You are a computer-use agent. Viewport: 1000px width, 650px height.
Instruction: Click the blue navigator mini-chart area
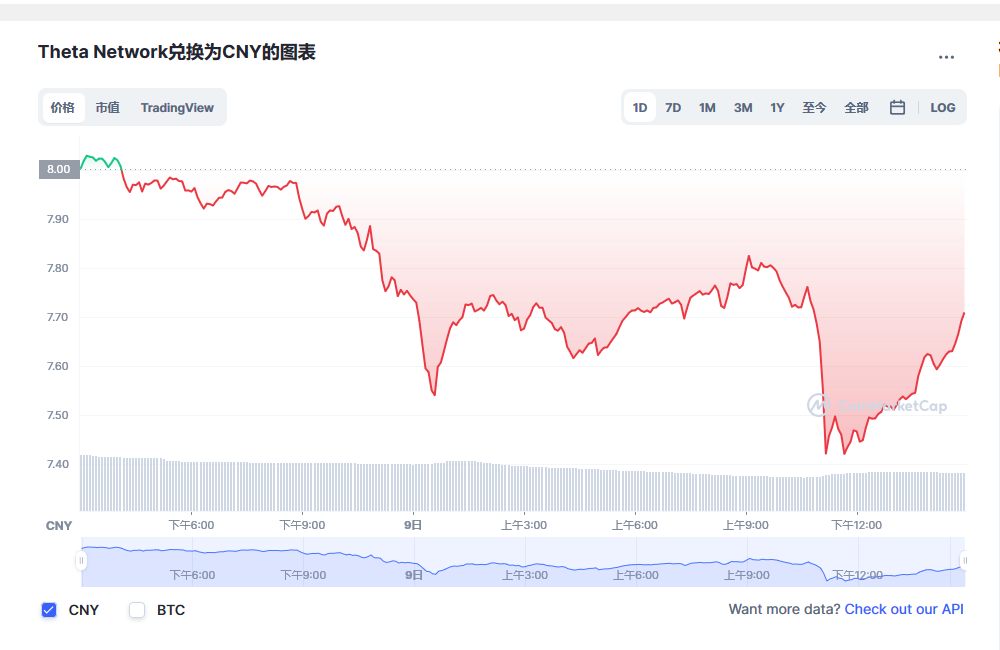tap(523, 562)
